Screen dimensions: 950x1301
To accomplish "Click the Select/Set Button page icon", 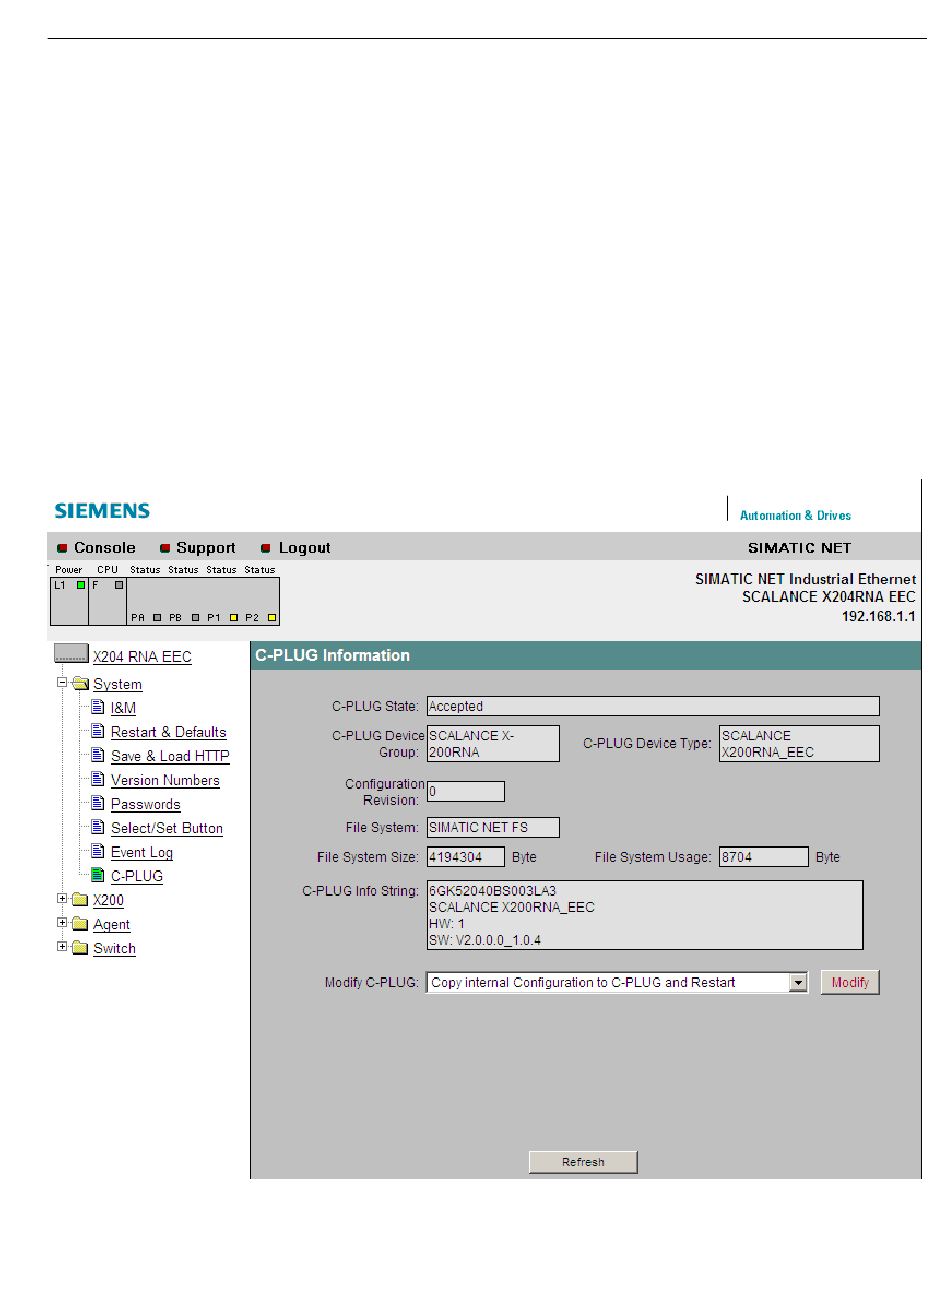I will 98,827.
